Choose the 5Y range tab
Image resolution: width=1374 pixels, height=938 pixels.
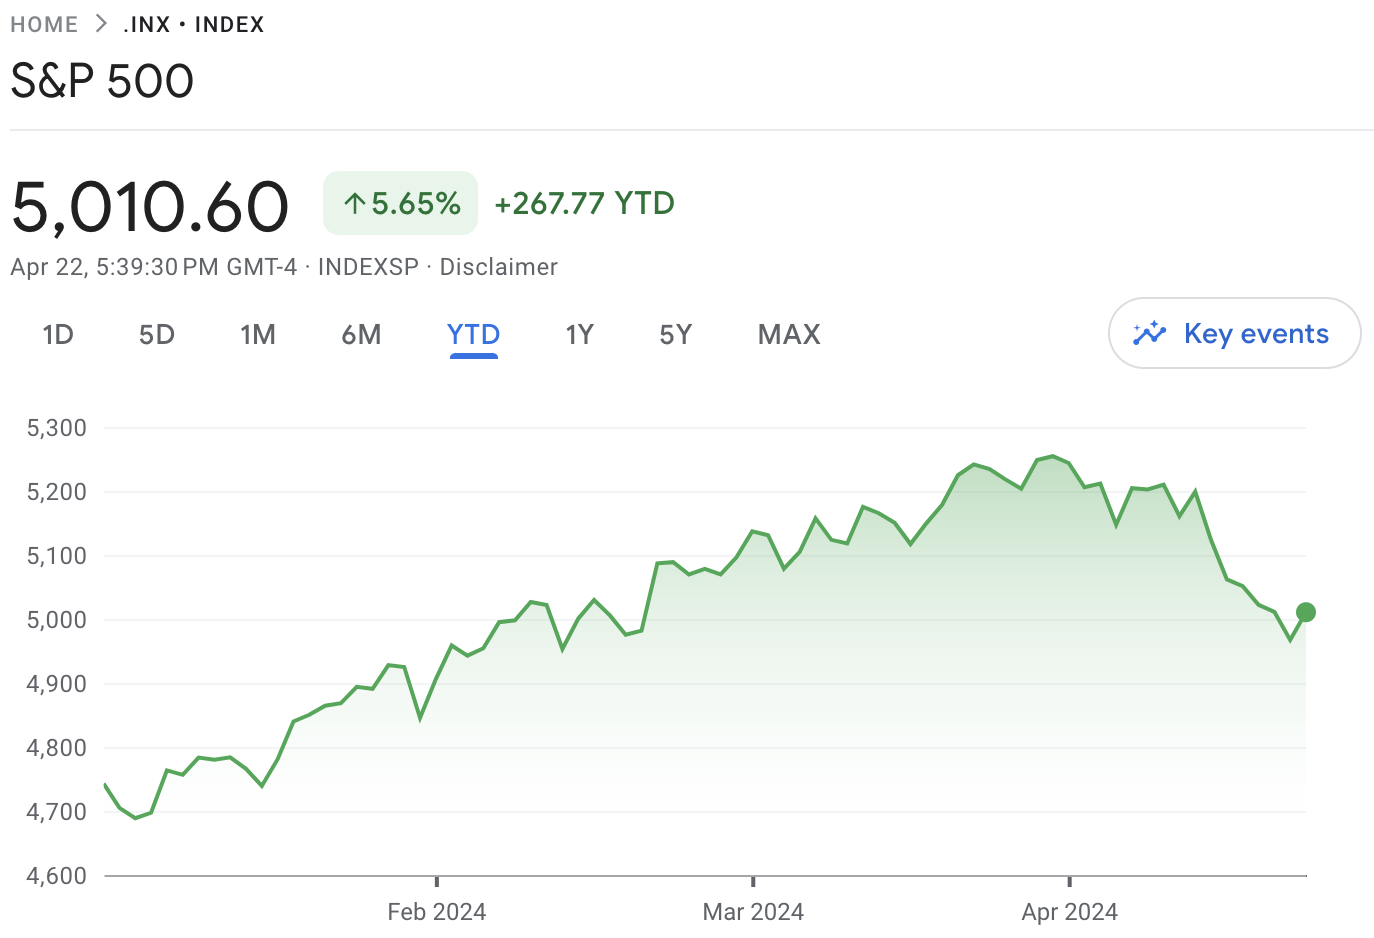676,334
